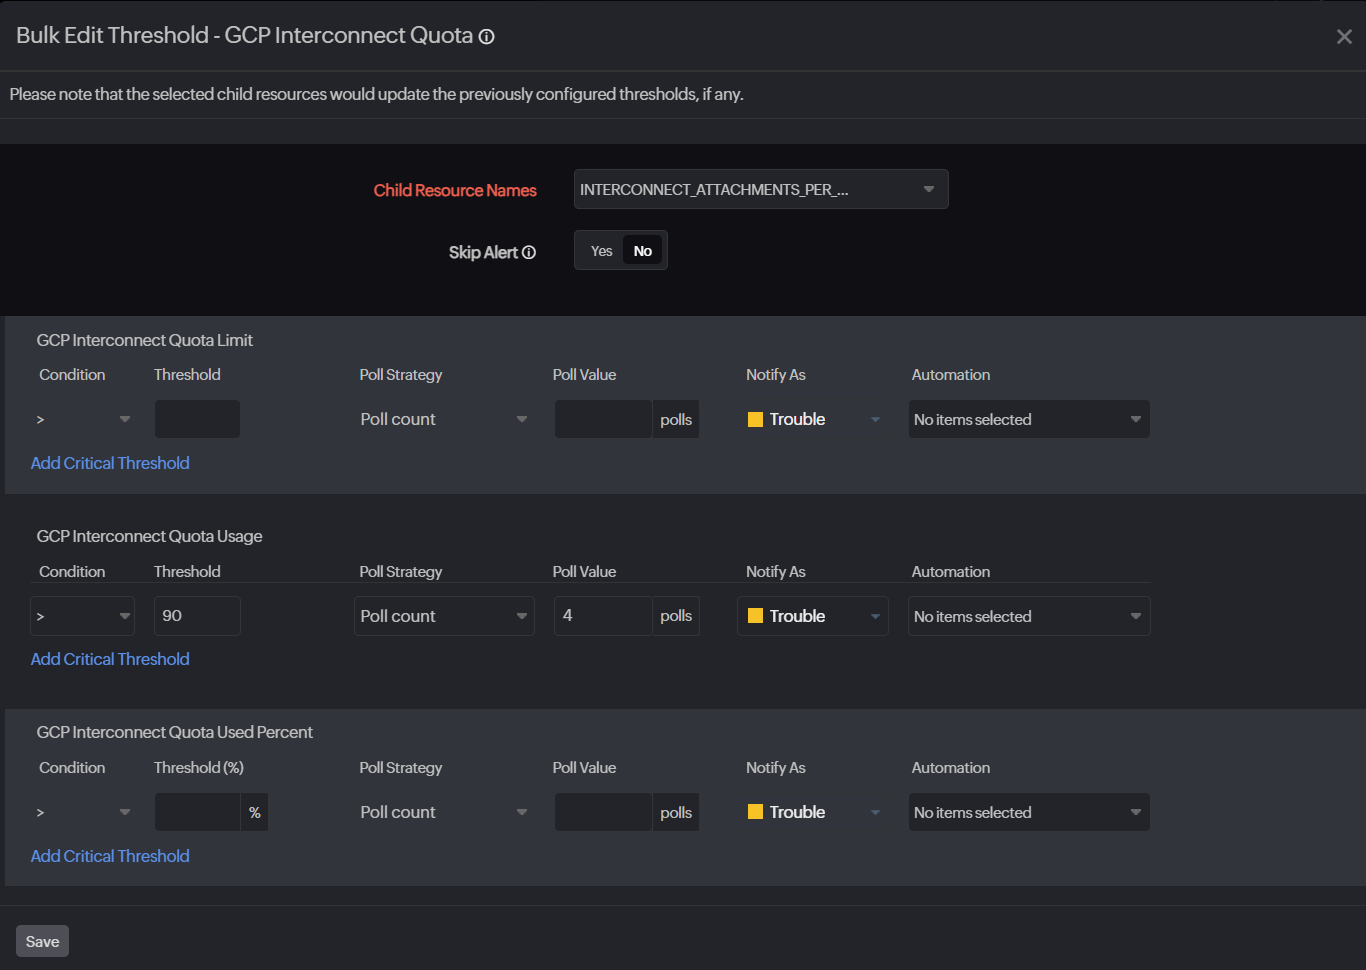This screenshot has width=1366, height=970.
Task: Click the info icon beside the dialog title
Action: pyautogui.click(x=487, y=37)
